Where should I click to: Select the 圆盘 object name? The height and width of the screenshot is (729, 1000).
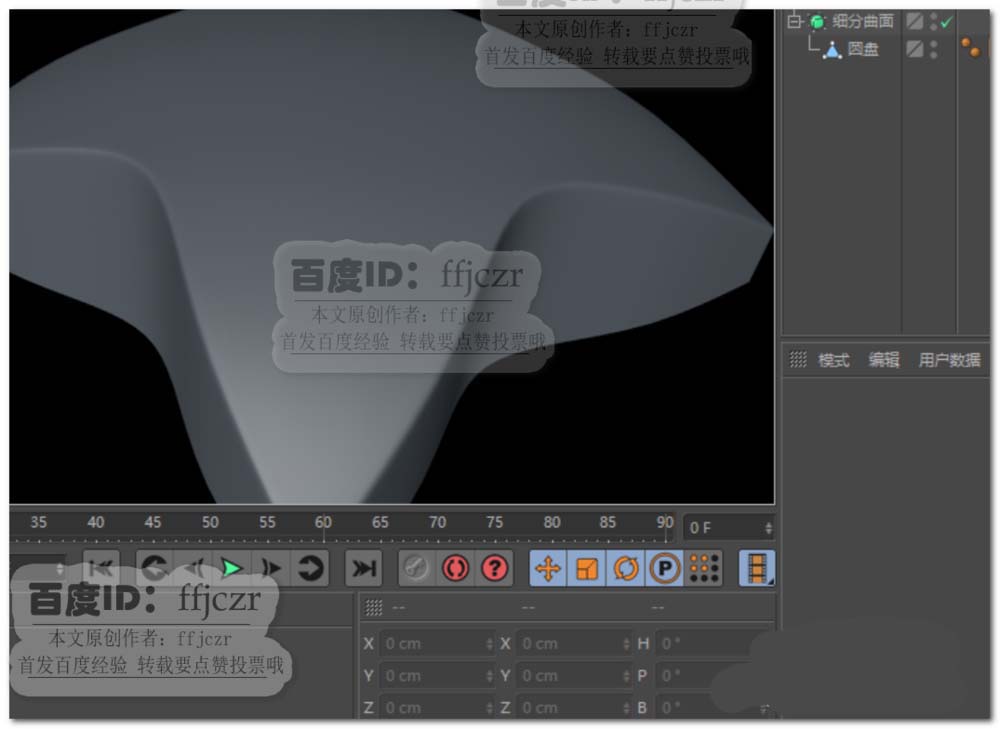[x=863, y=49]
